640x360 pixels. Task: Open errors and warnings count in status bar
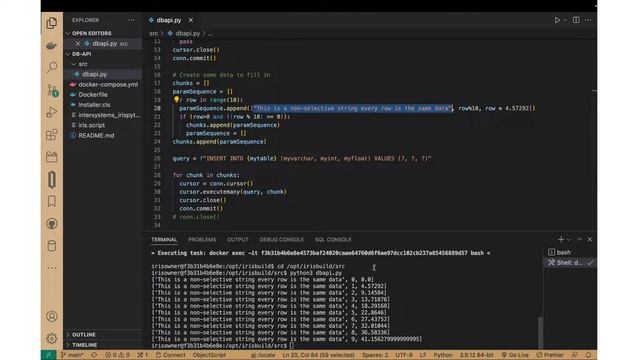point(117,355)
